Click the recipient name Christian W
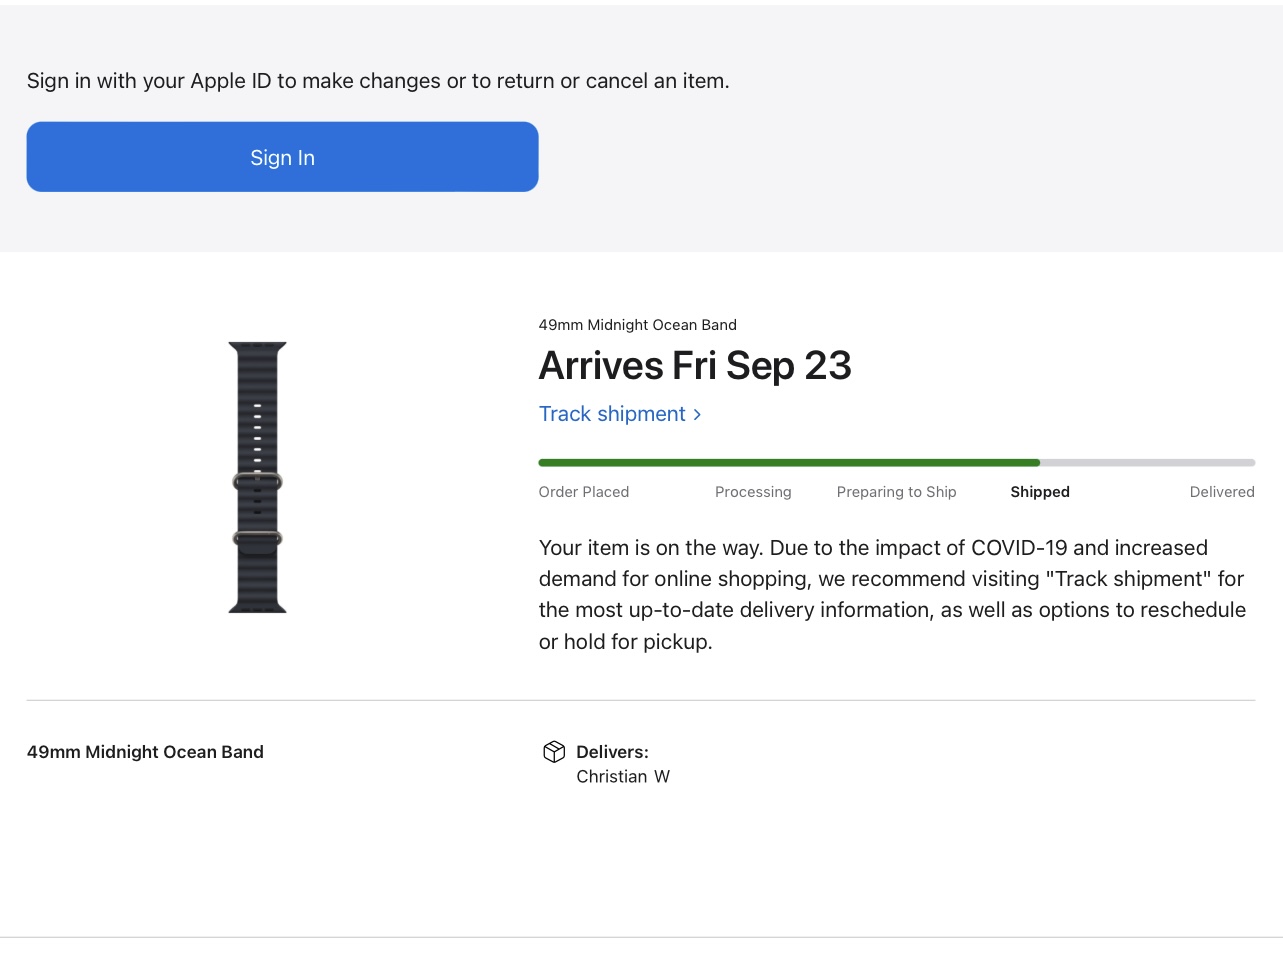This screenshot has width=1283, height=959. (x=622, y=777)
